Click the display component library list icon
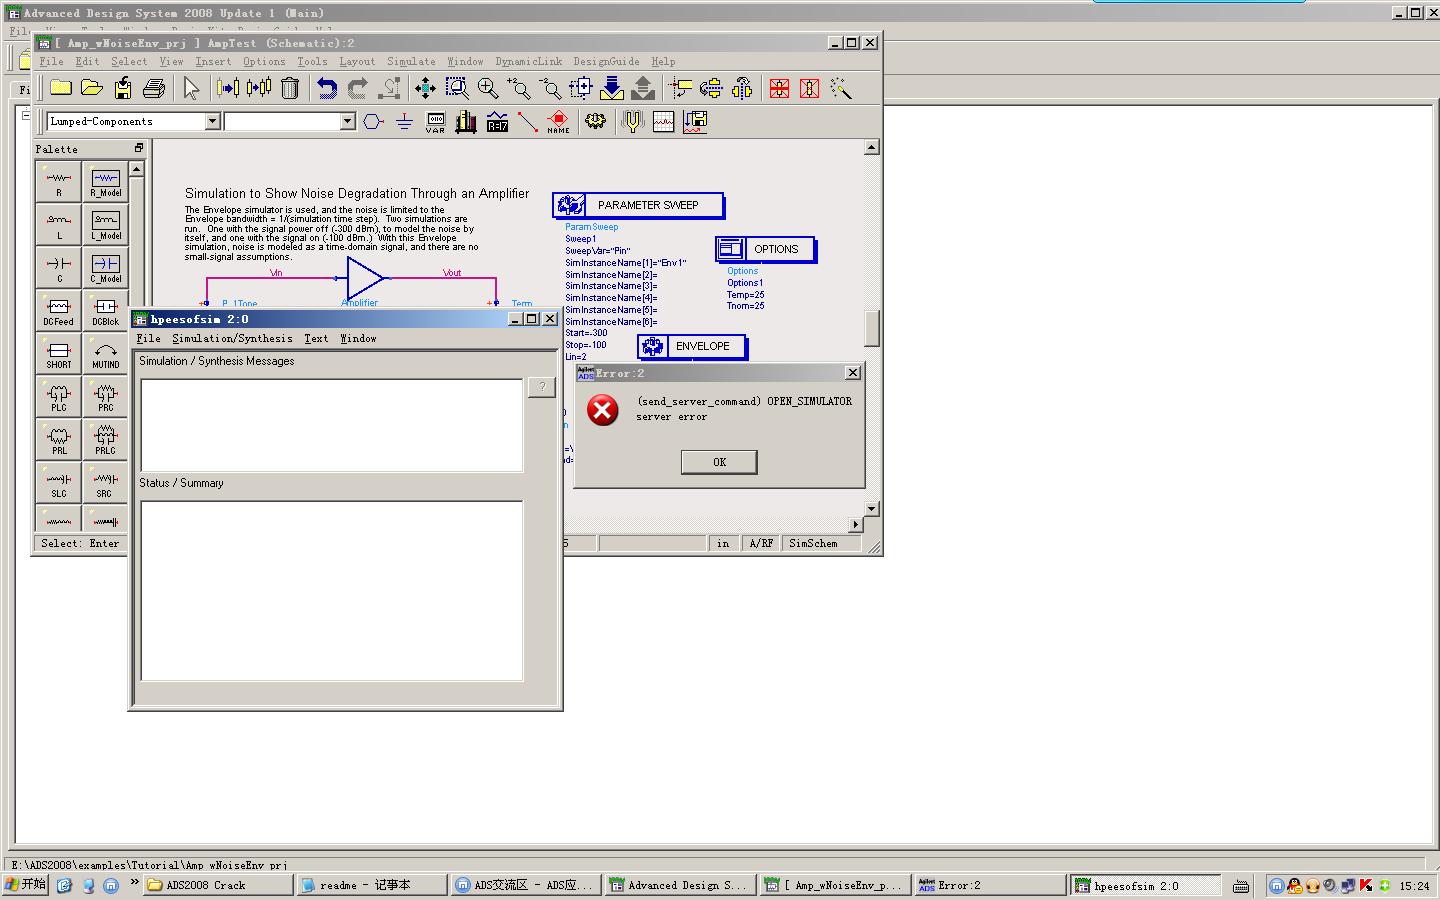Image resolution: width=1440 pixels, height=900 pixels. (466, 121)
